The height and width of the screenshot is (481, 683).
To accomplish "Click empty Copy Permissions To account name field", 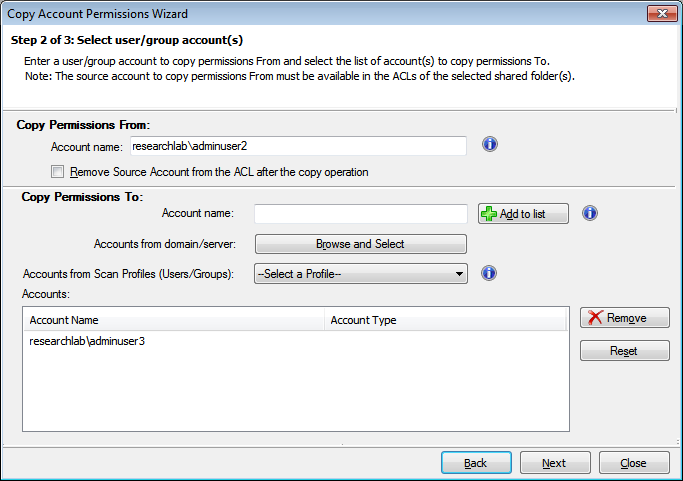I will (x=361, y=214).
